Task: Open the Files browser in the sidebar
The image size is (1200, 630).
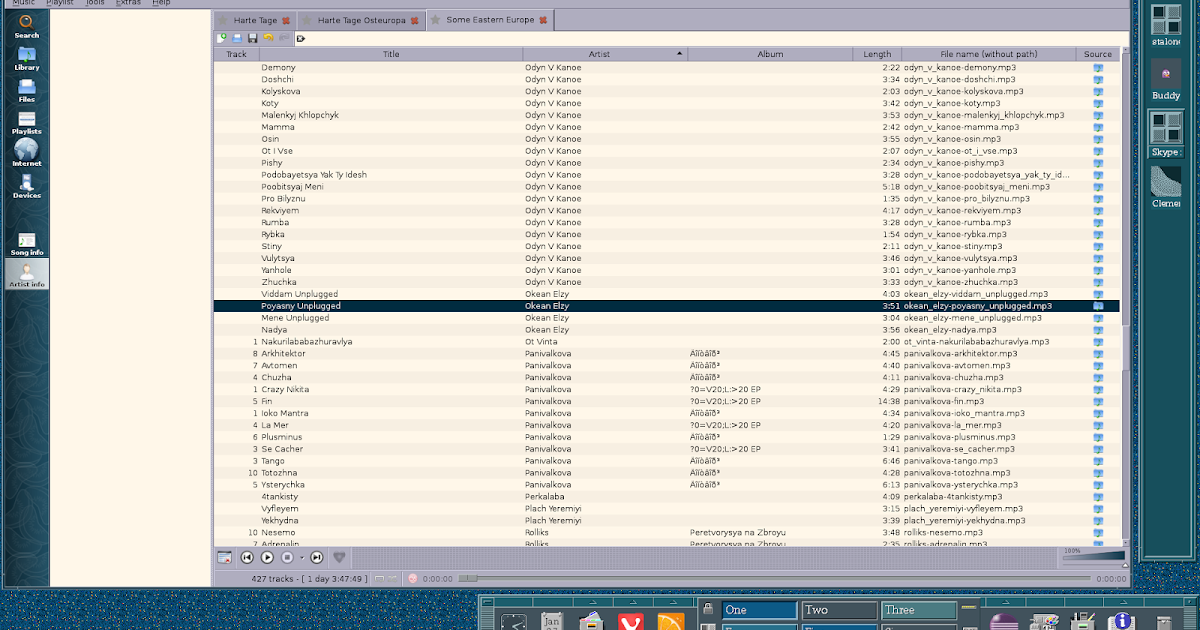Action: (x=25, y=90)
